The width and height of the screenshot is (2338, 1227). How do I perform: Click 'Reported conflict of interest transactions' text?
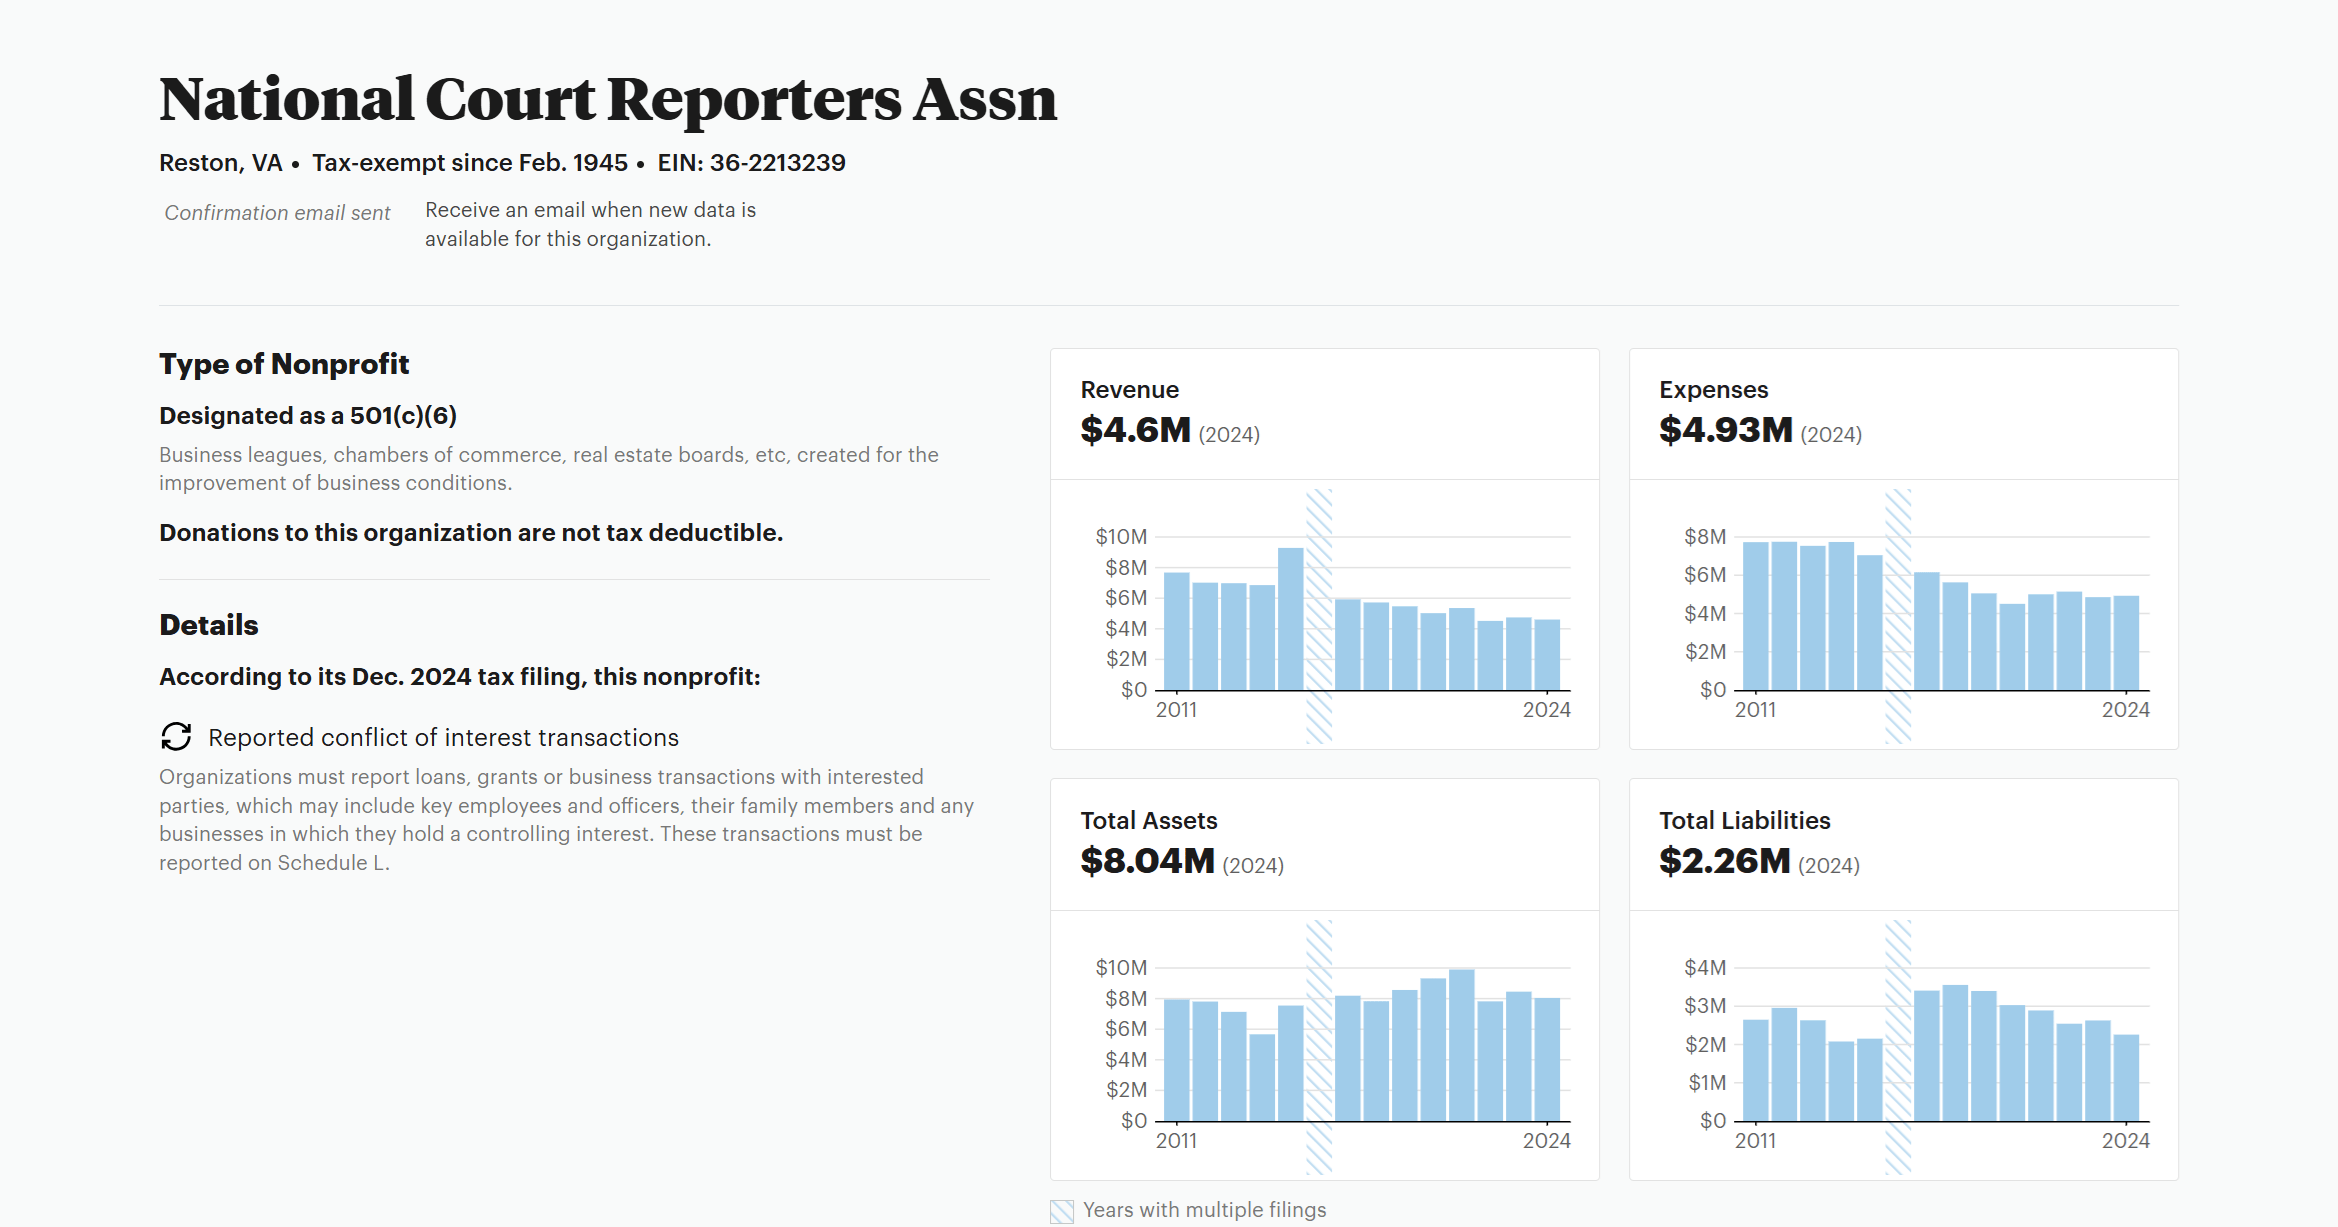(443, 738)
